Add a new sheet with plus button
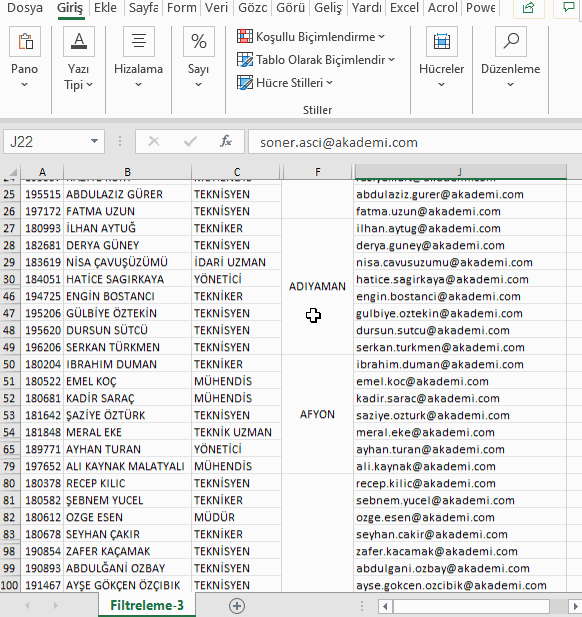Viewport: 582px width, 617px height. coord(237,606)
